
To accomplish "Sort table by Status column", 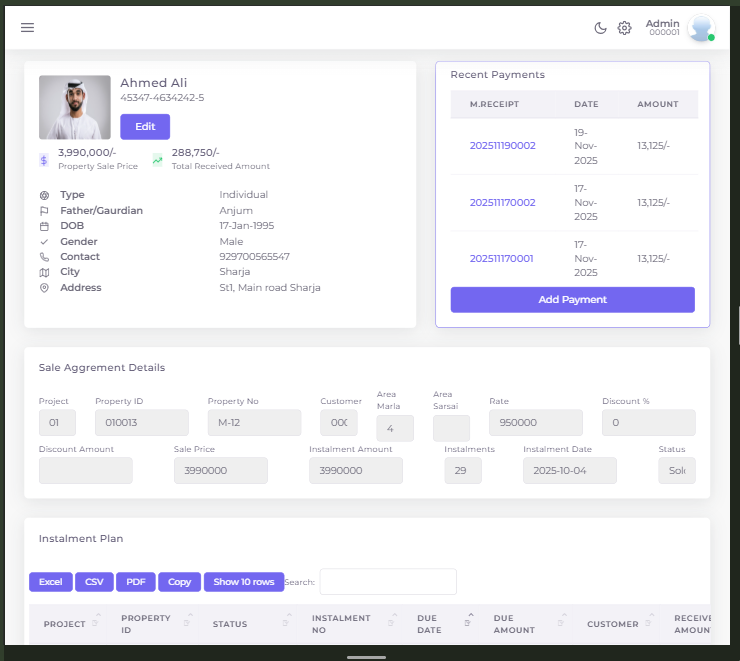I will (229, 624).
